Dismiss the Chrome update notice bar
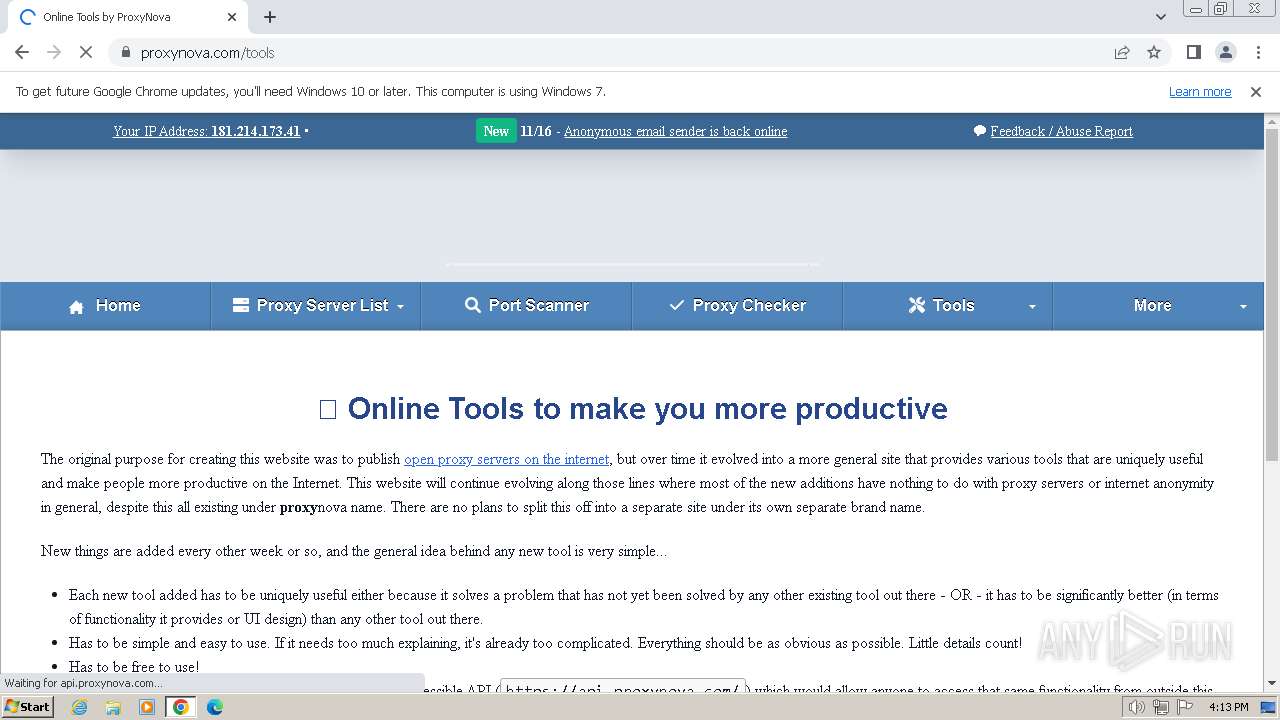This screenshot has height=720, width=1280. point(1256,92)
